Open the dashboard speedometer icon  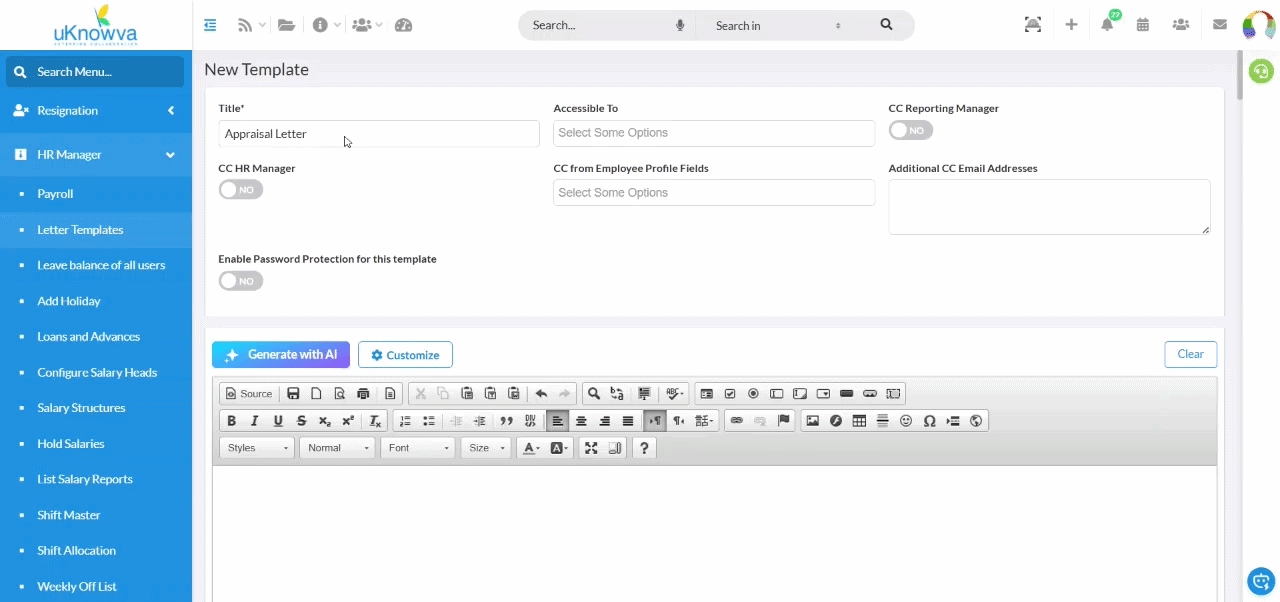(404, 25)
